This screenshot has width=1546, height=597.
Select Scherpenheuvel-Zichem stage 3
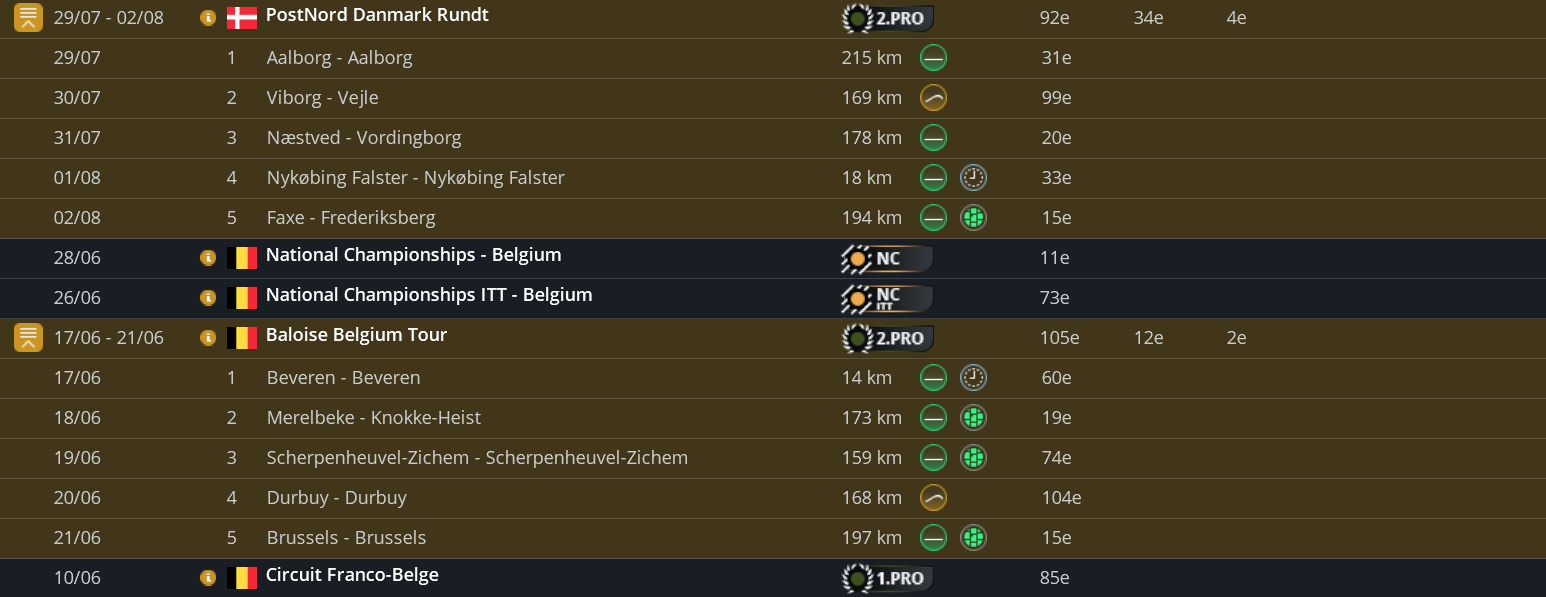pyautogui.click(x=477, y=458)
